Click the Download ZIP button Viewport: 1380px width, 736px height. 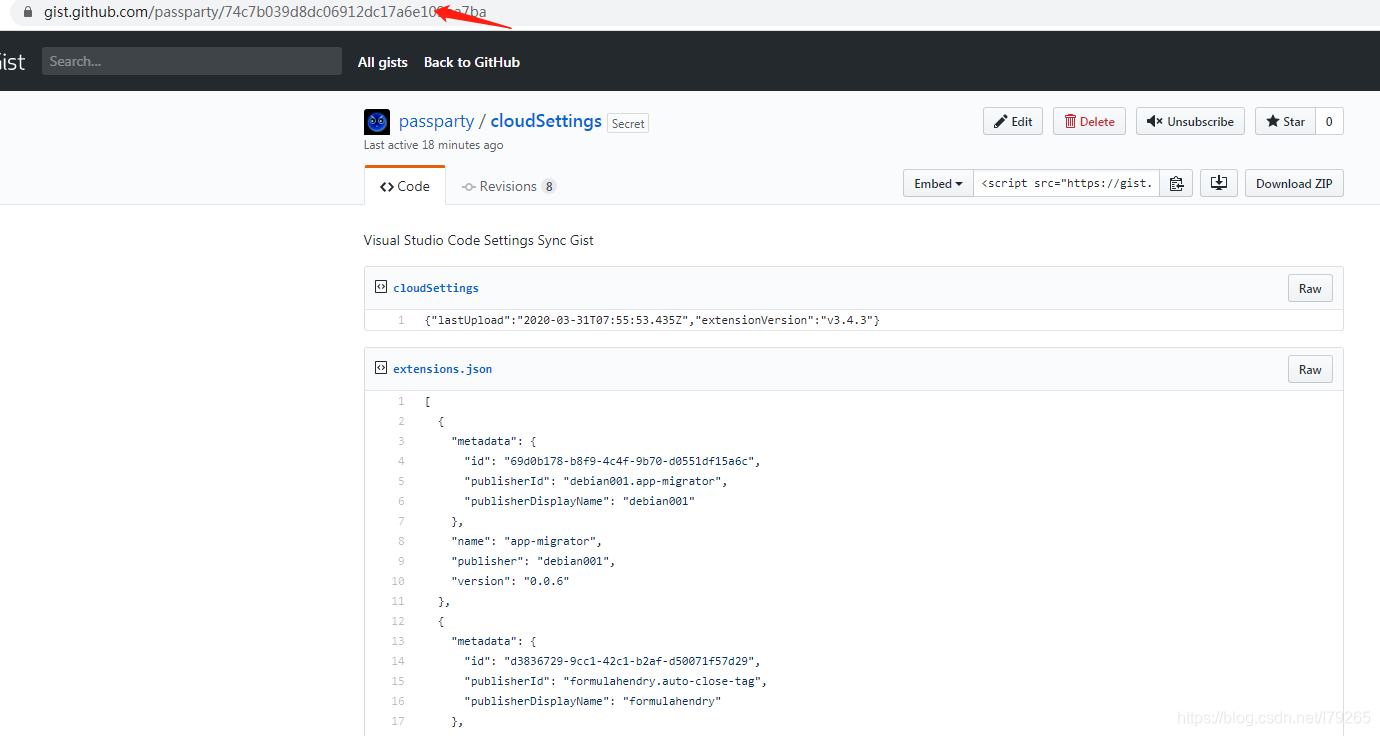point(1294,183)
